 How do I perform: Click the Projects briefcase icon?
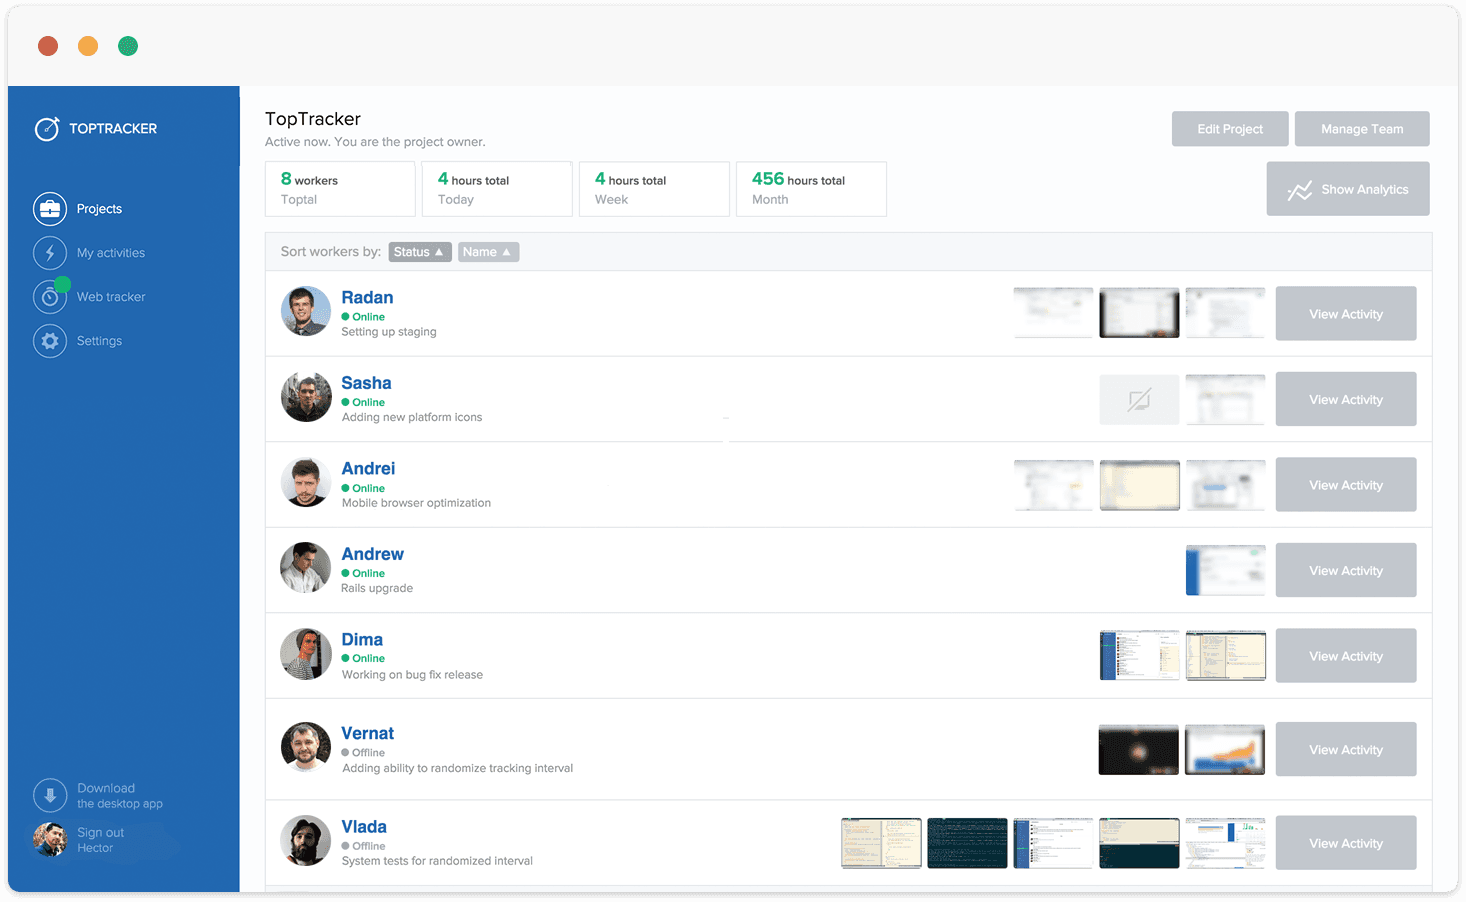coord(50,208)
